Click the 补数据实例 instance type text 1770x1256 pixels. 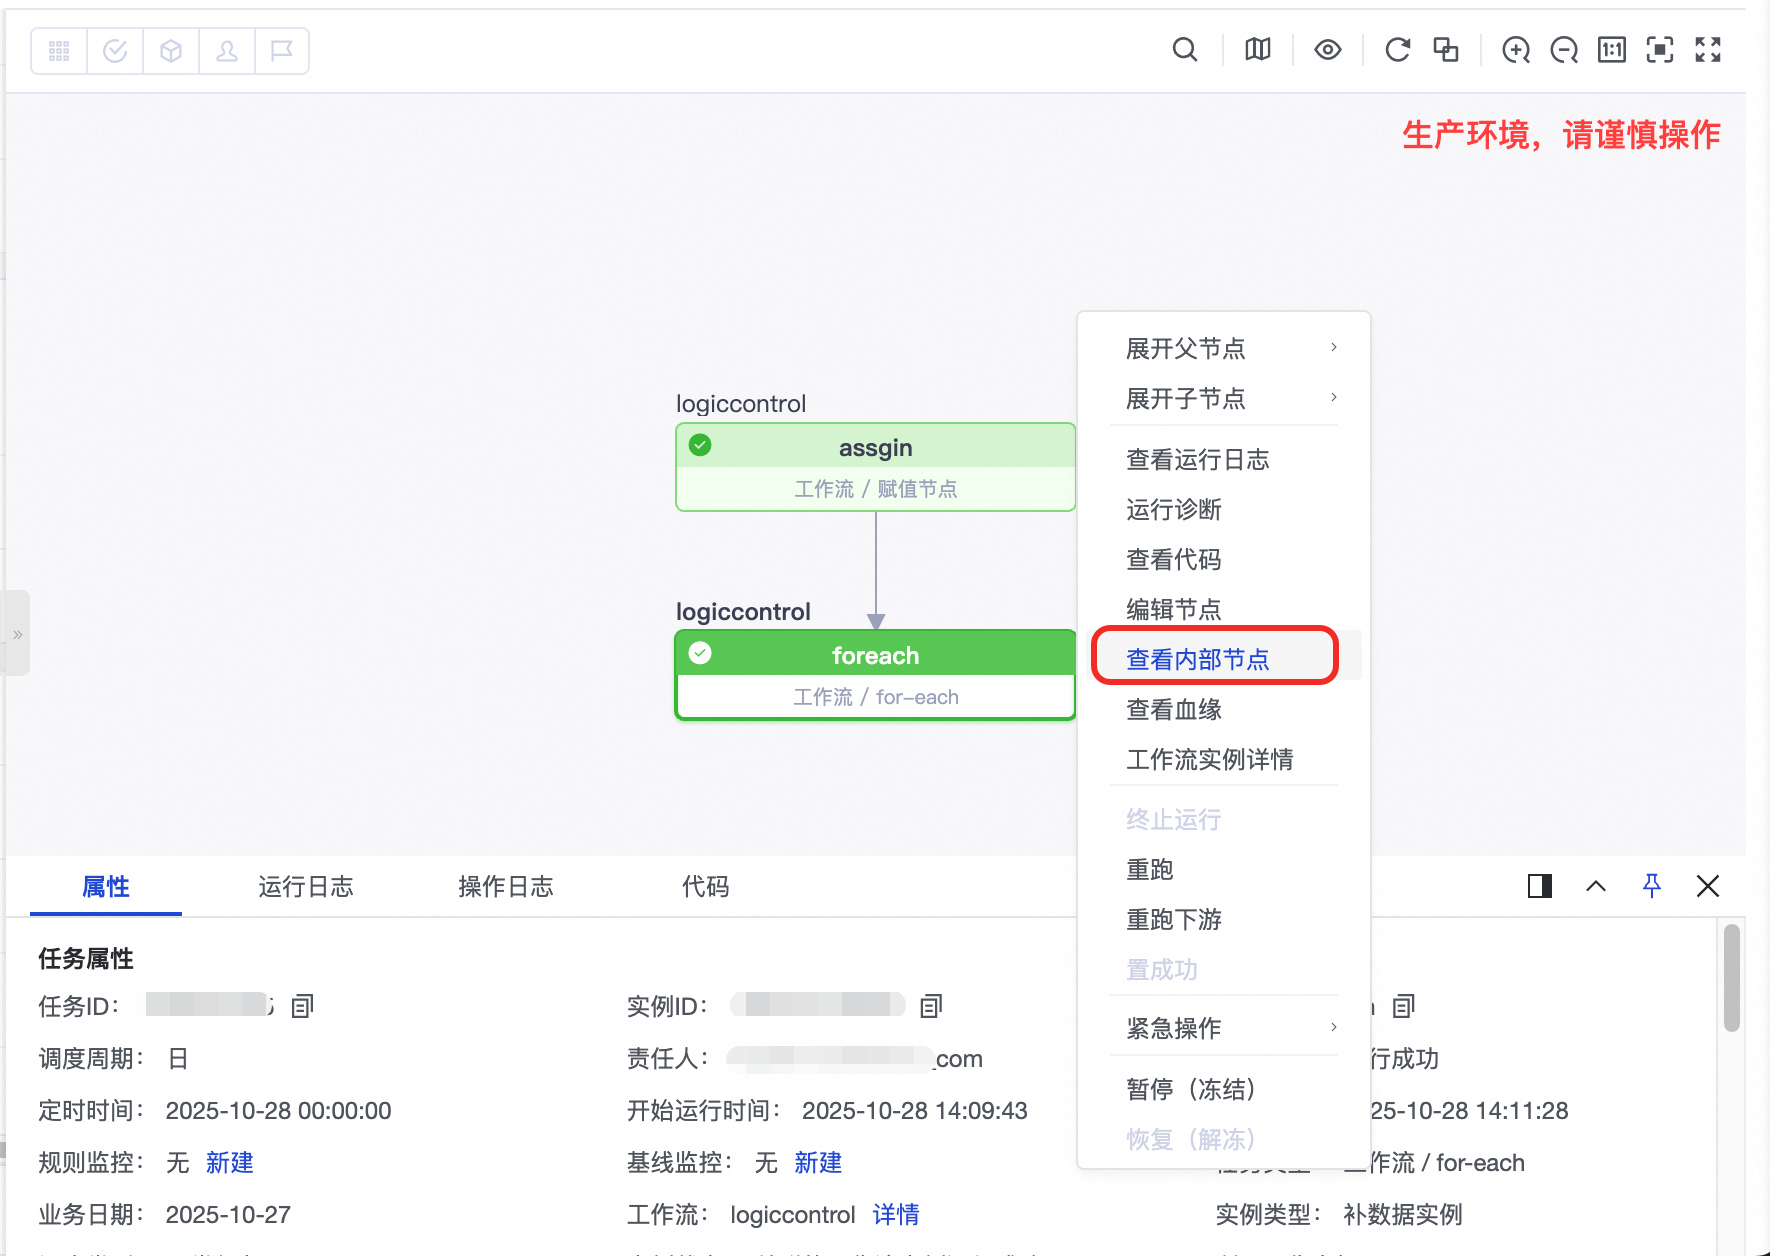click(x=1403, y=1214)
